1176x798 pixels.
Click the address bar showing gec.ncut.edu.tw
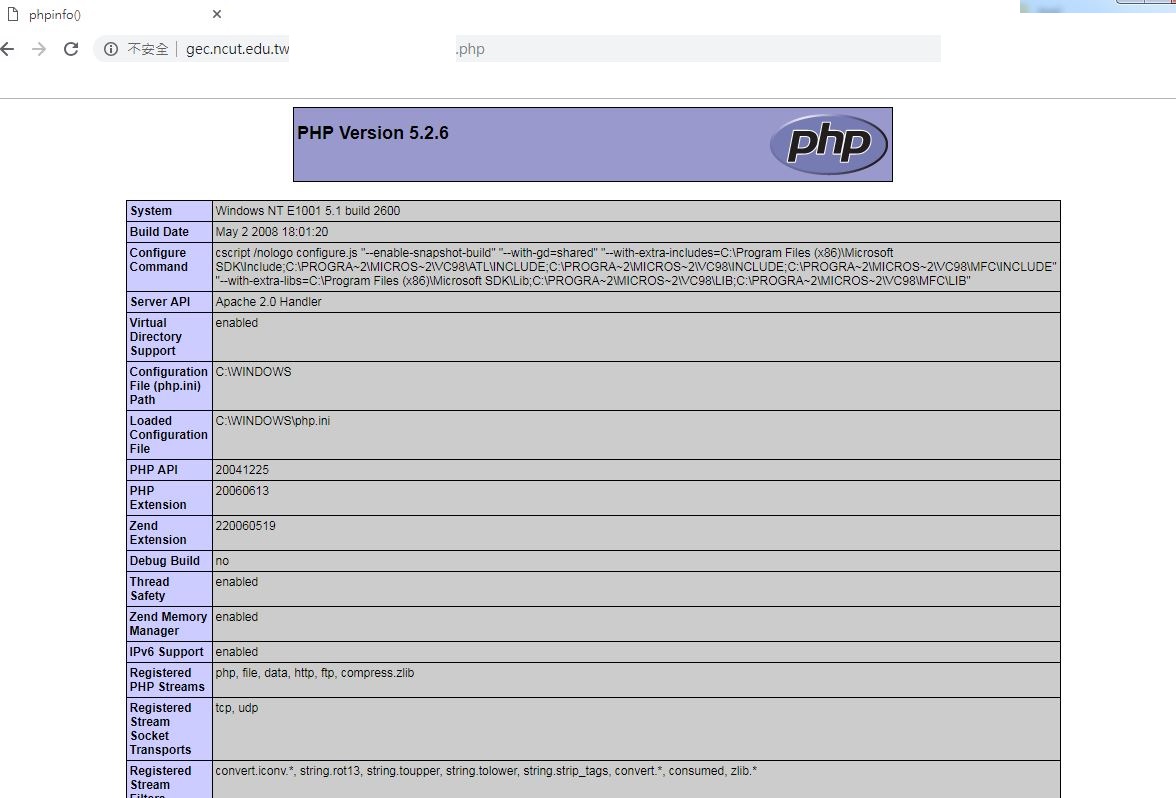(517, 50)
